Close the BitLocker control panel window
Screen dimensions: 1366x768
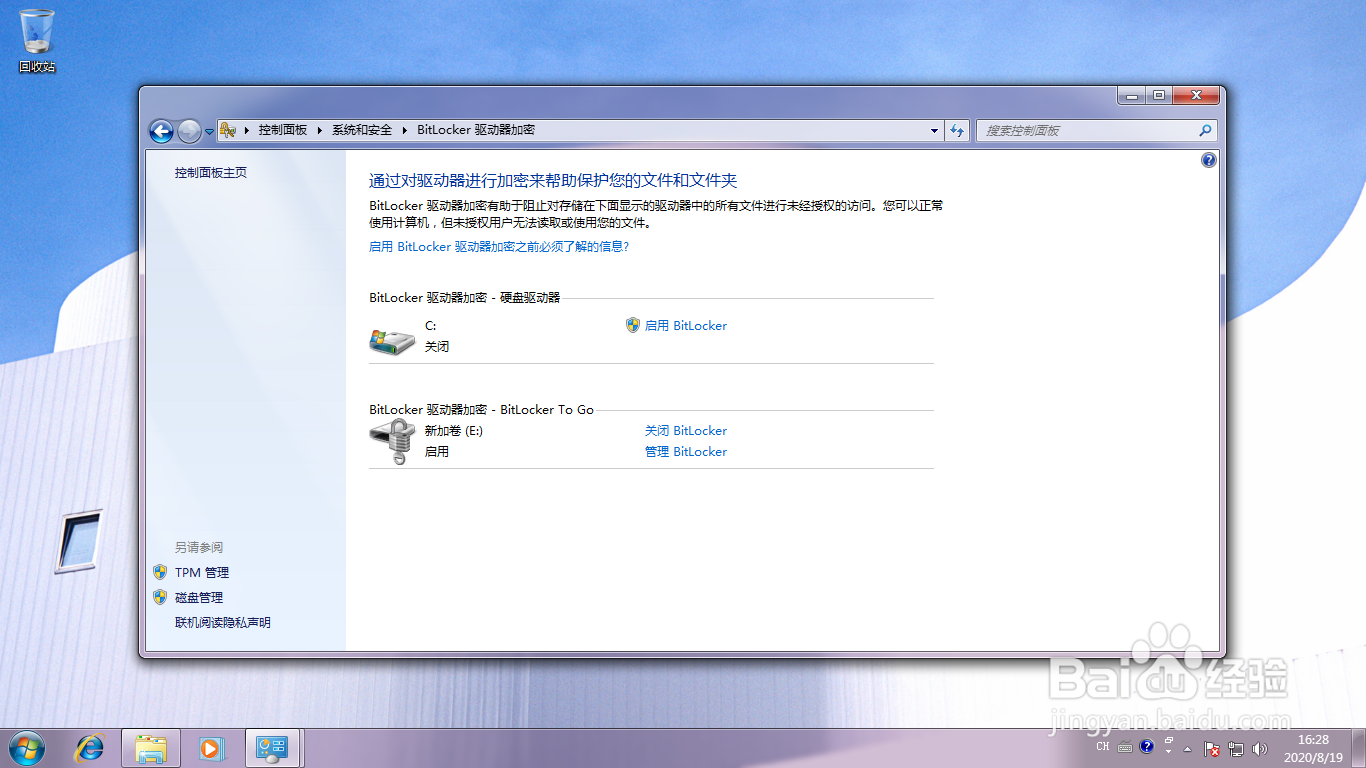click(1196, 96)
